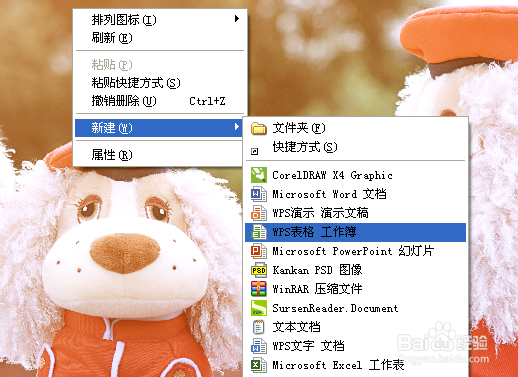Click the WPS文字 document icon
The image size is (518, 377).
pos(259,346)
